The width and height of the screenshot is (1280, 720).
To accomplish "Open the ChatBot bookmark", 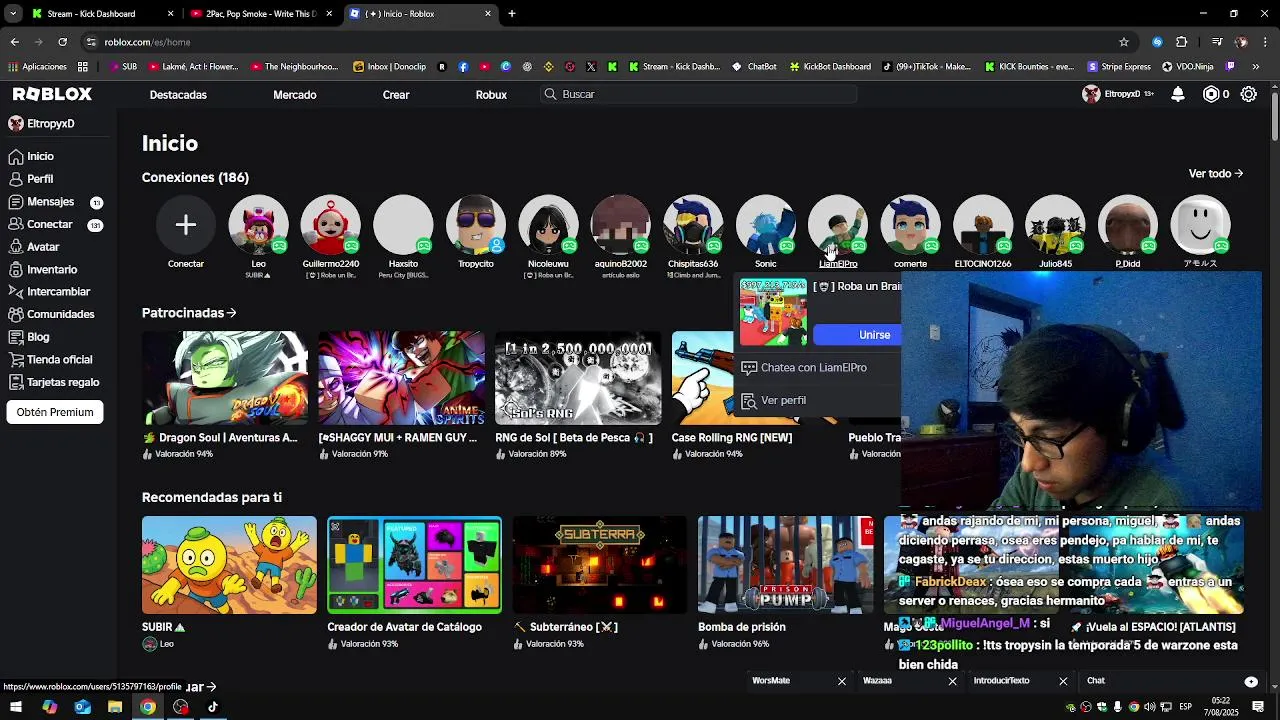I will pos(754,67).
